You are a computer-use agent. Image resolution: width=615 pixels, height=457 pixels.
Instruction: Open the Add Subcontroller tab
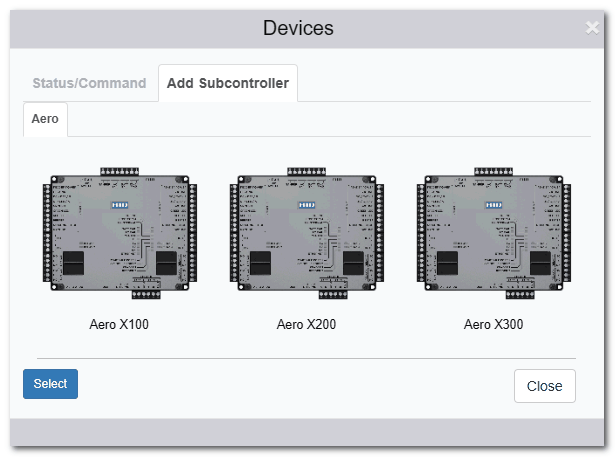coord(228,83)
